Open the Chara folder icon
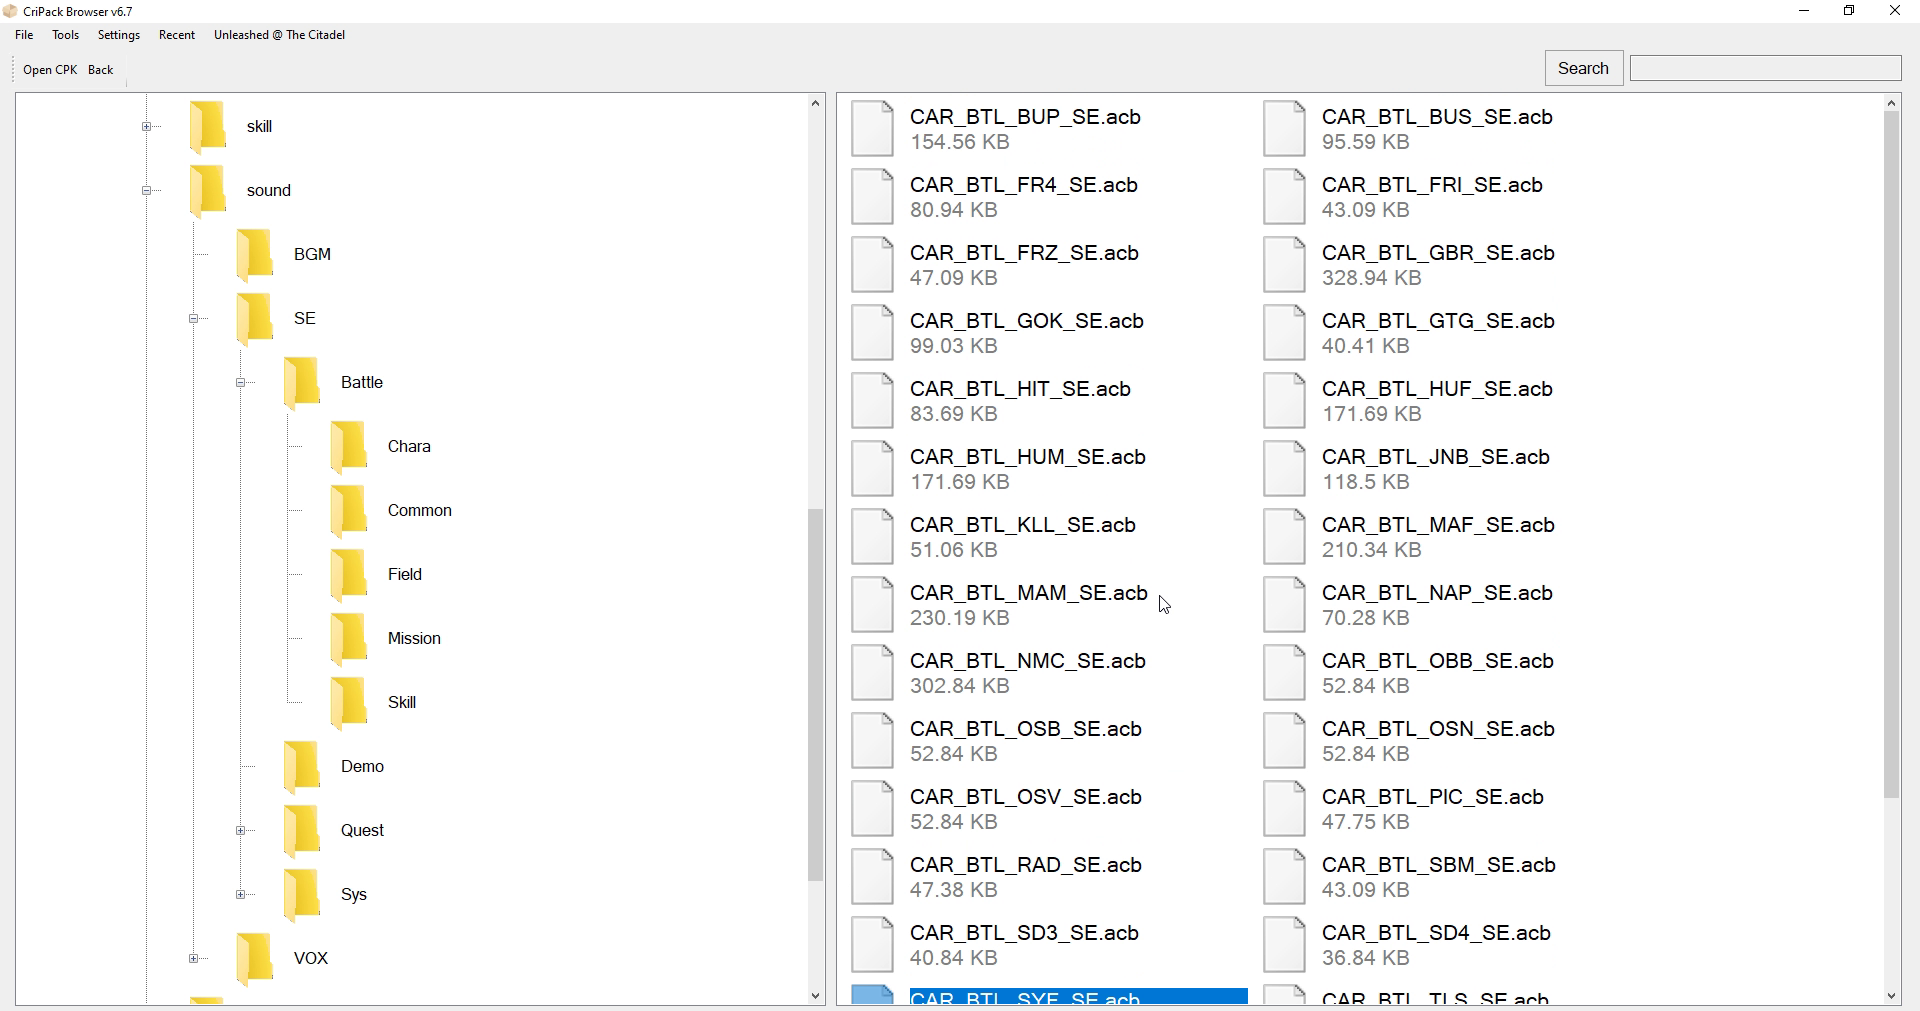Viewport: 1920px width, 1011px height. click(x=349, y=446)
